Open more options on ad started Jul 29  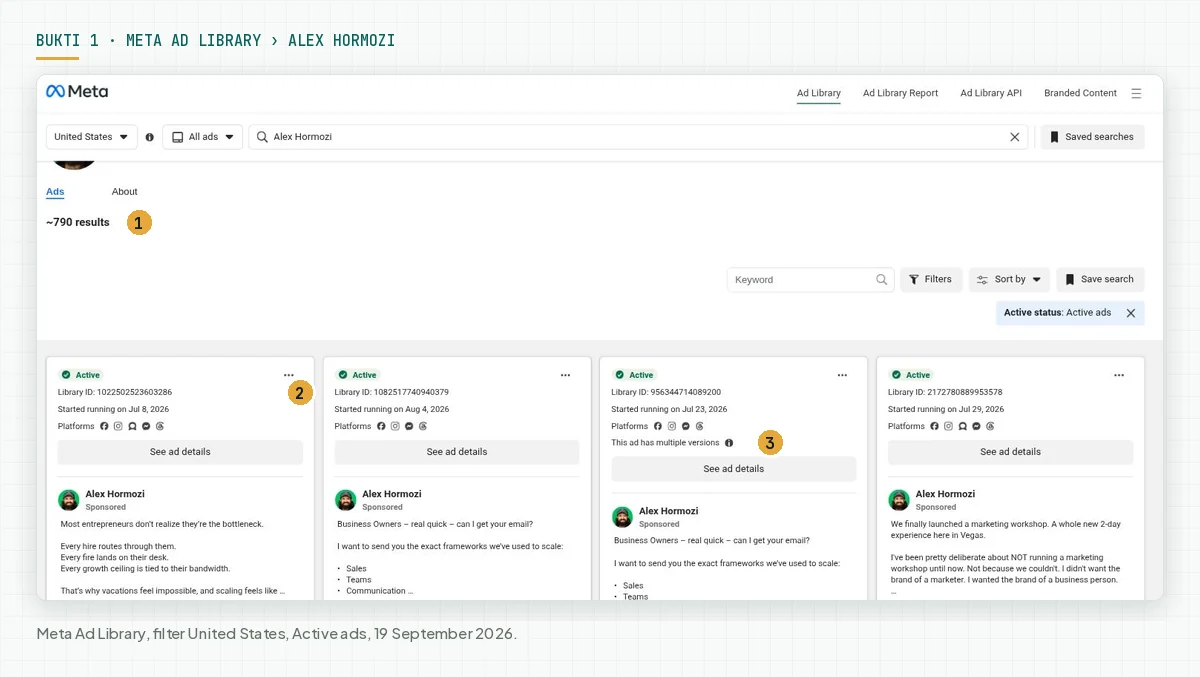1119,375
